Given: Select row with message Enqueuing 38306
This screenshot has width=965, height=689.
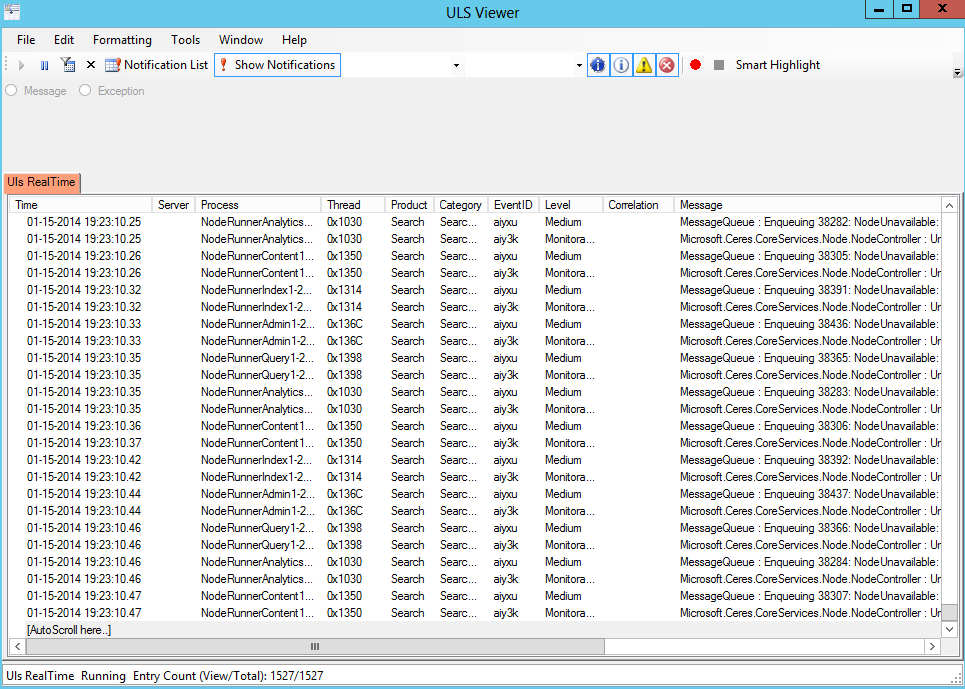Looking at the screenshot, I should pos(475,426).
